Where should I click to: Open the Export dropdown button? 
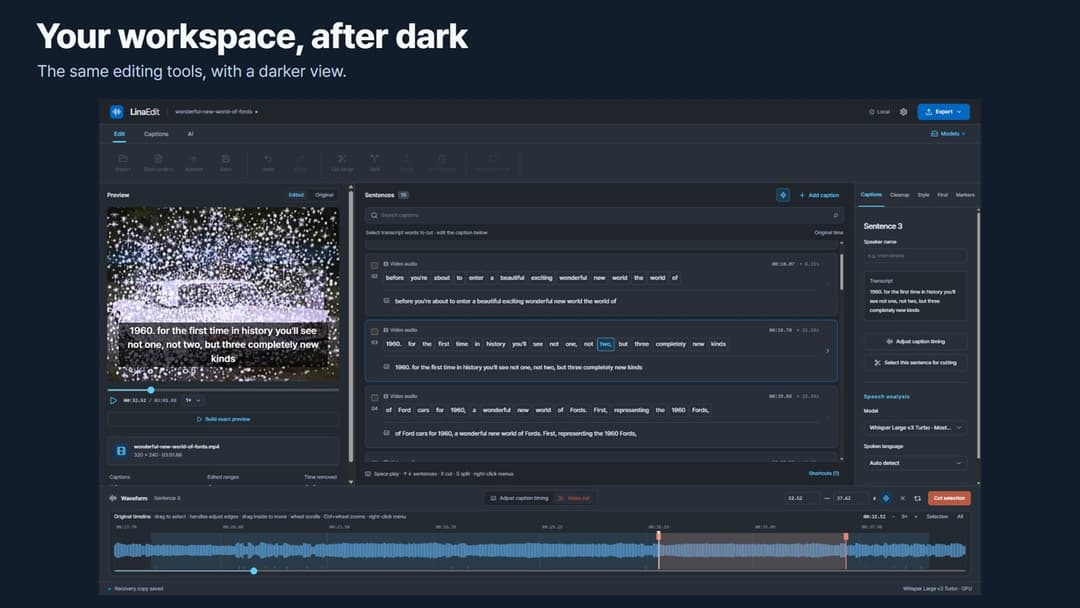click(943, 112)
